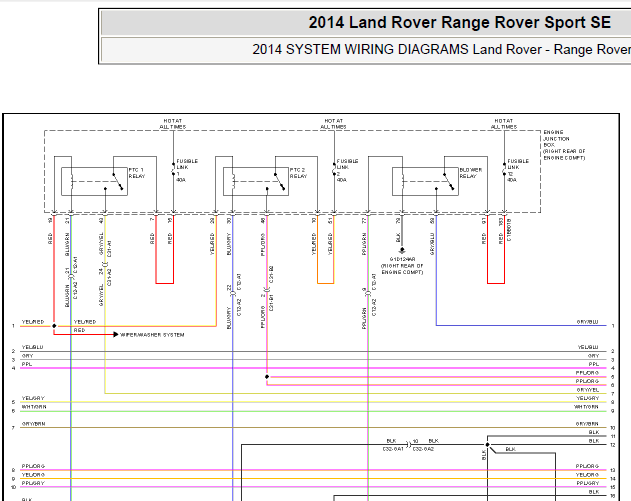Click the horizontal "GRY/BLU" label on blue wire

pyautogui.click(x=587, y=322)
